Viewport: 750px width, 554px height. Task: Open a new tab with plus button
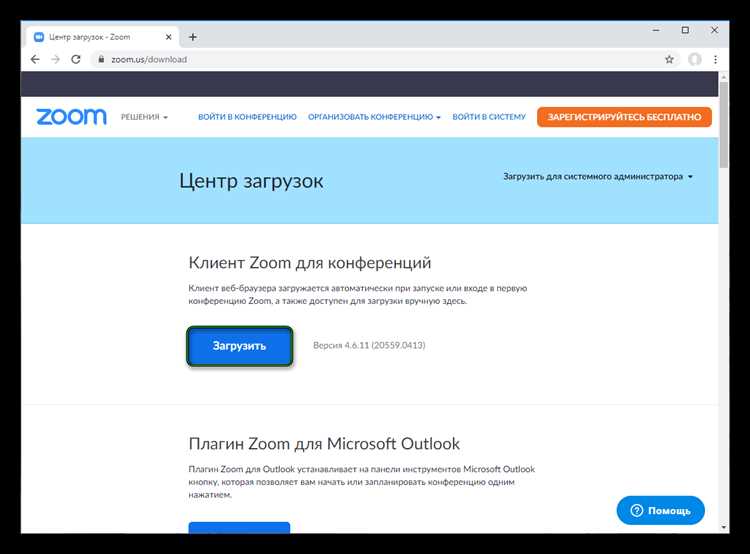193,37
